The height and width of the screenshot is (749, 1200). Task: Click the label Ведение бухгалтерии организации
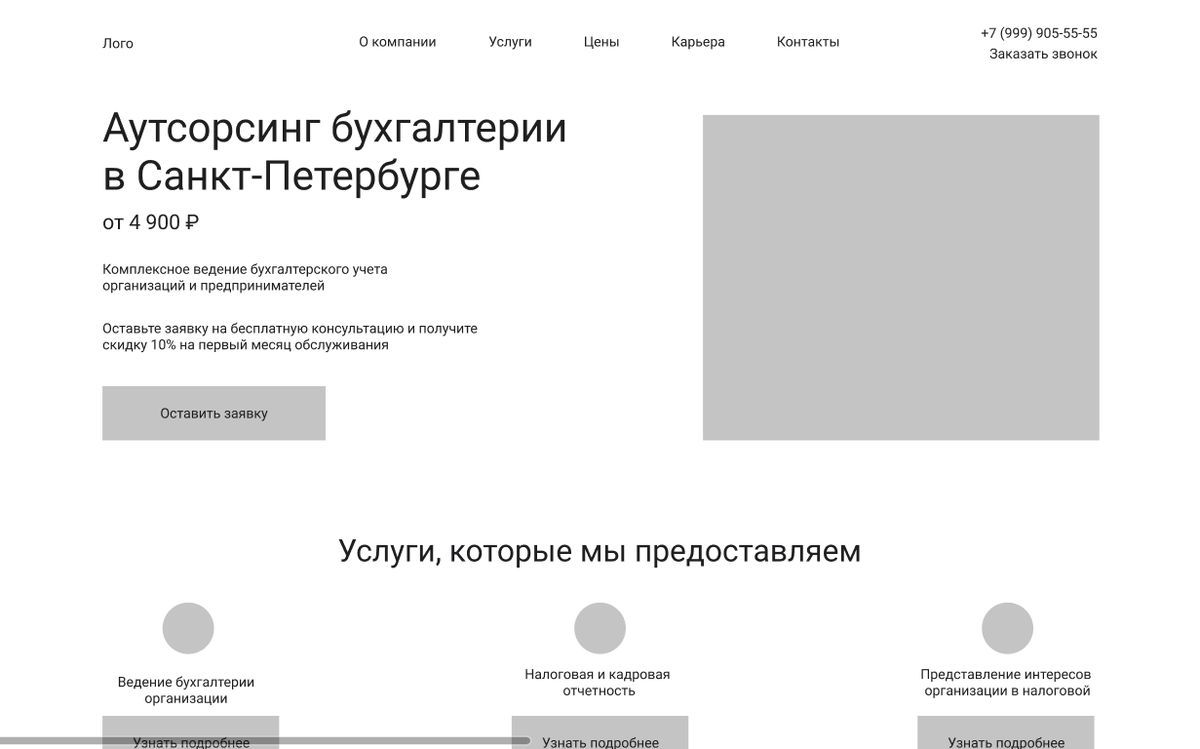coord(186,690)
